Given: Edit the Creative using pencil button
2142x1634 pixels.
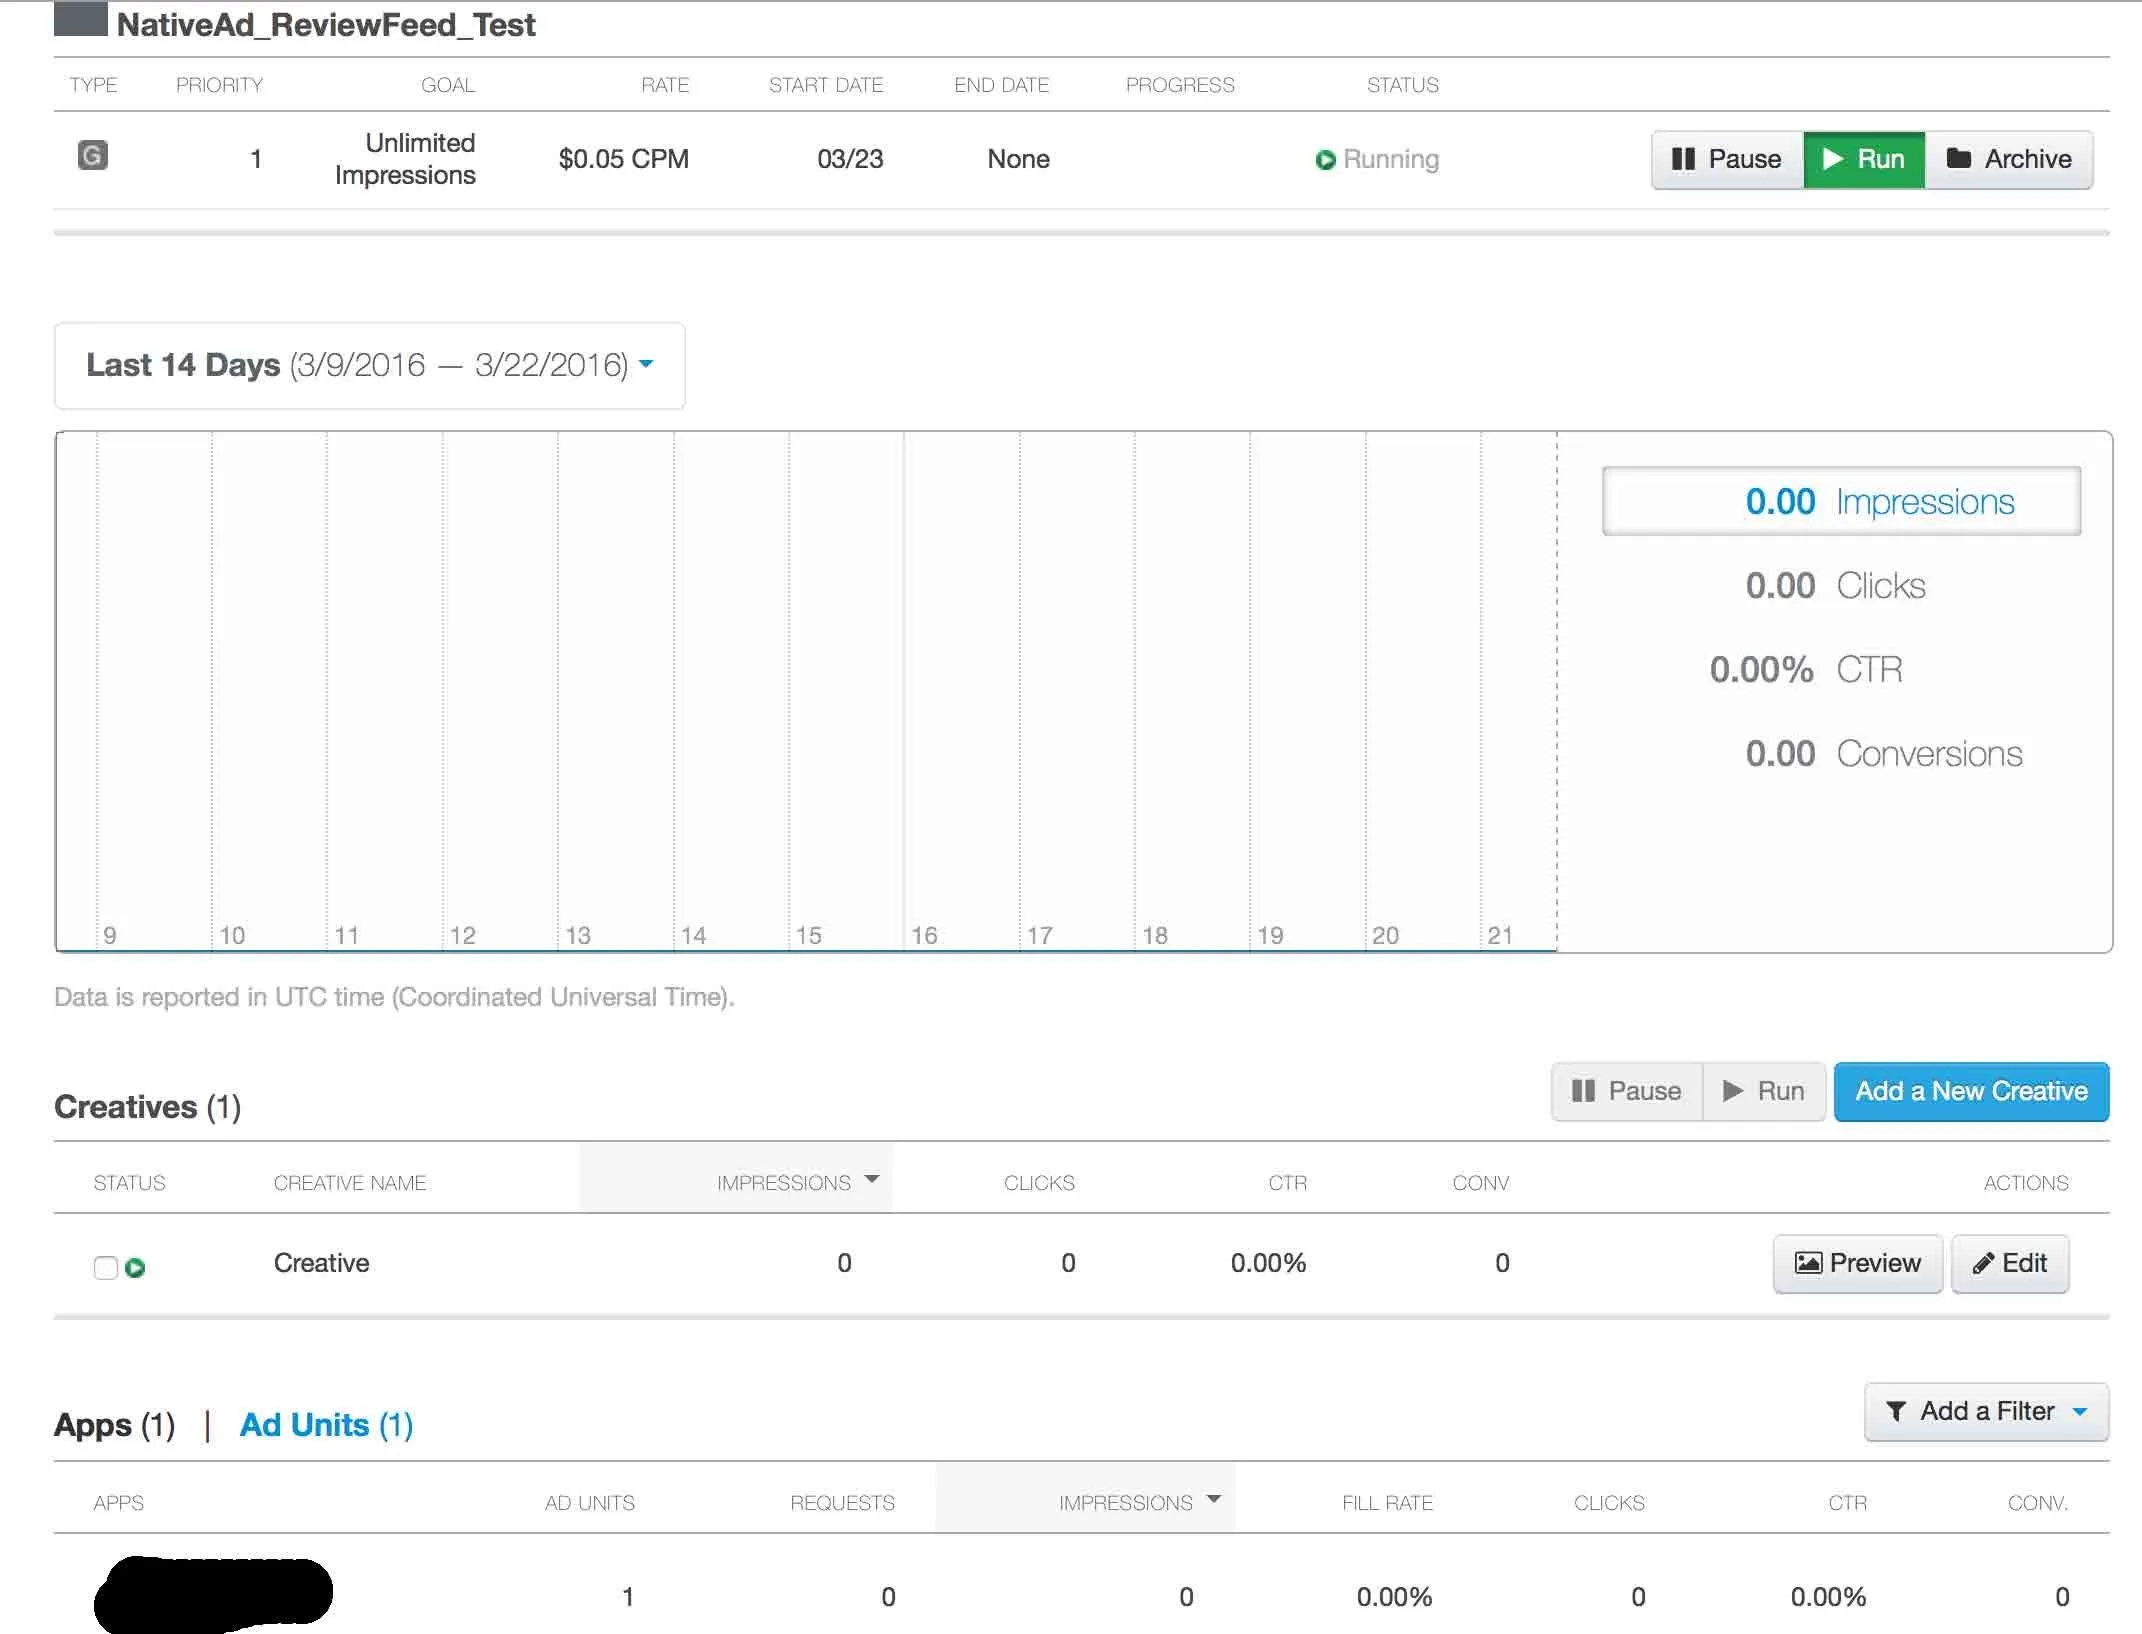Looking at the screenshot, I should (x=2009, y=1263).
